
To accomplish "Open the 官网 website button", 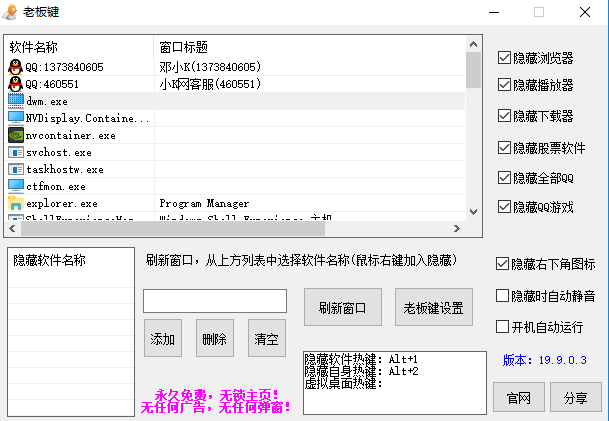I will pyautogui.click(x=519, y=397).
